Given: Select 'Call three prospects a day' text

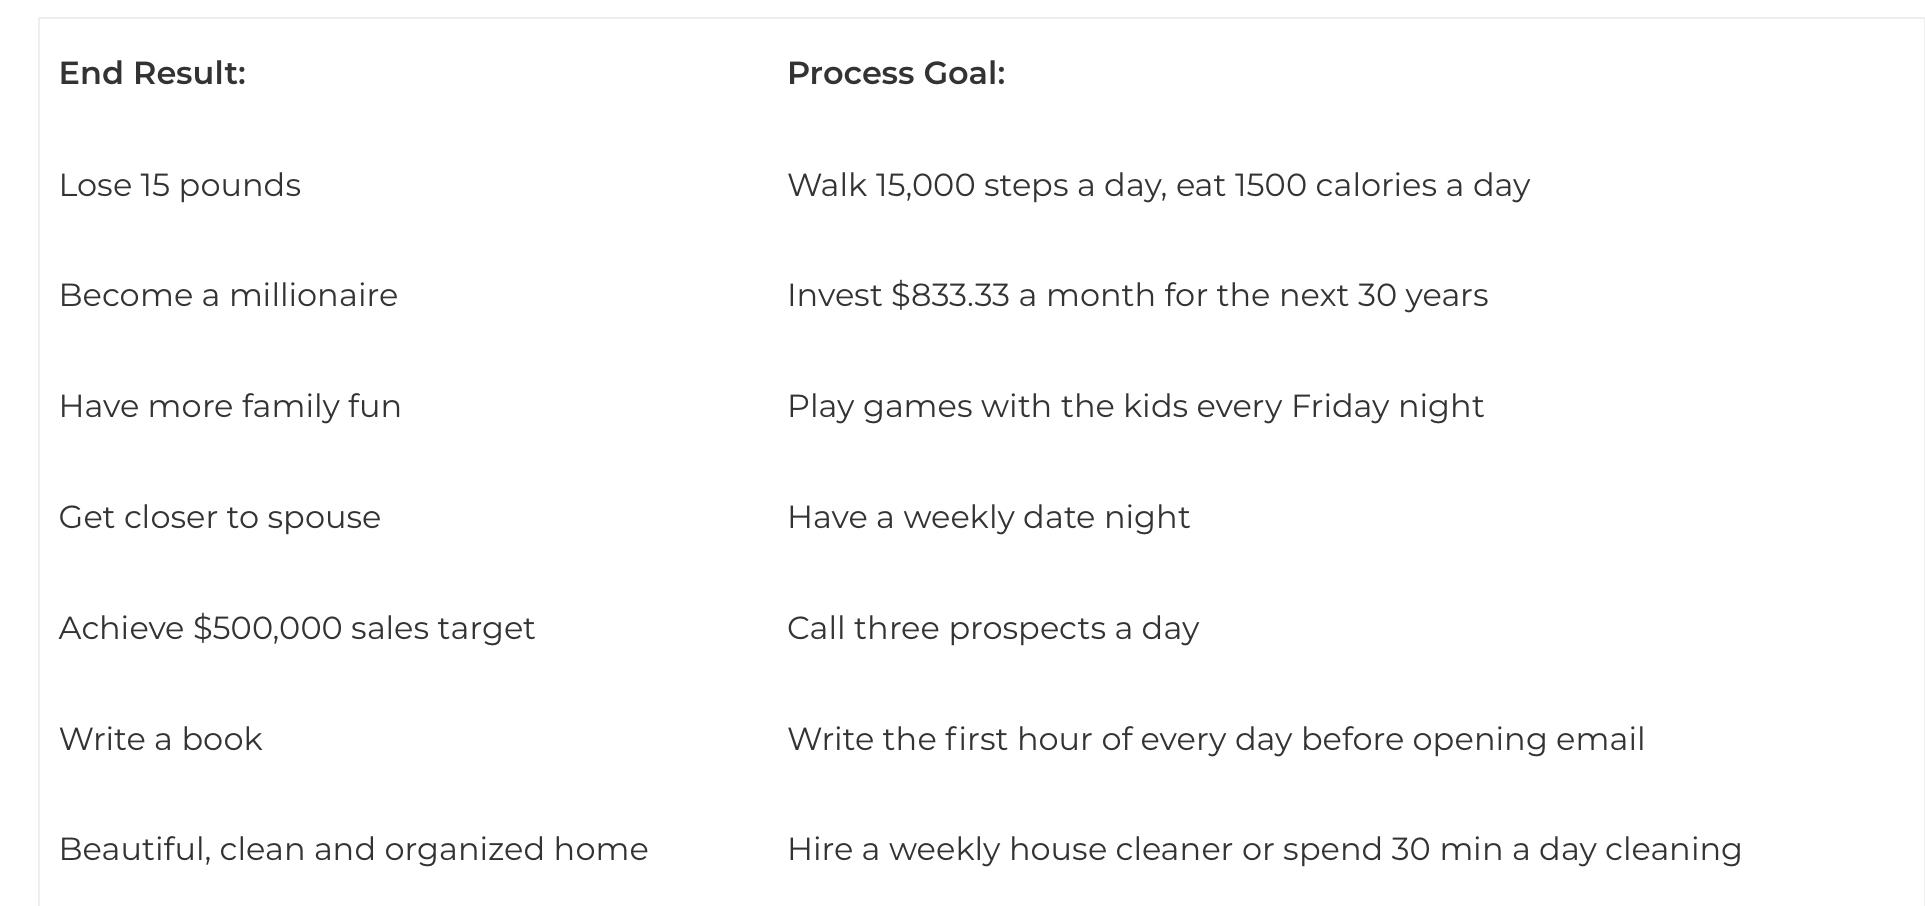Looking at the screenshot, I should tap(993, 628).
